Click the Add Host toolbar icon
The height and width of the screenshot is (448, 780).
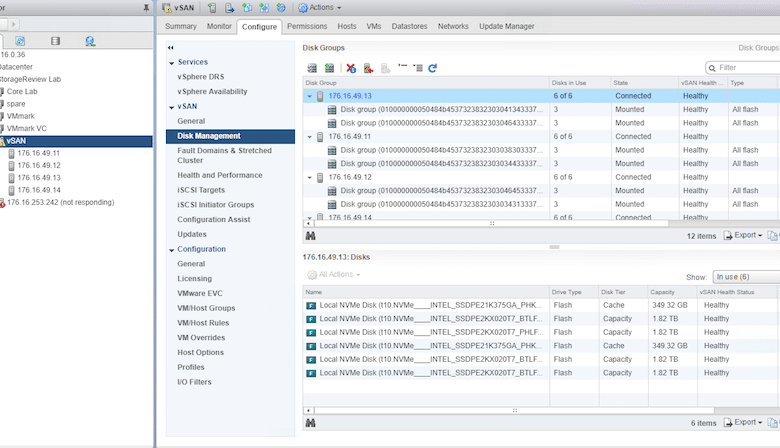[212, 7]
